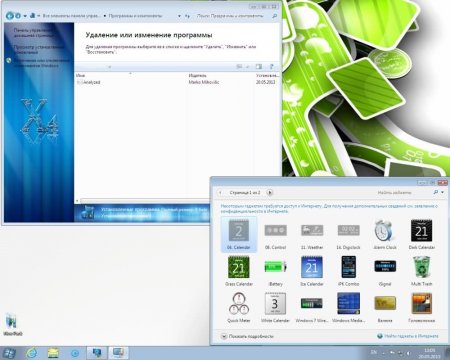Image resolution: width=450 pixels, height=360 pixels.
Task: Select the 11. Weather gadget
Action: [312, 234]
